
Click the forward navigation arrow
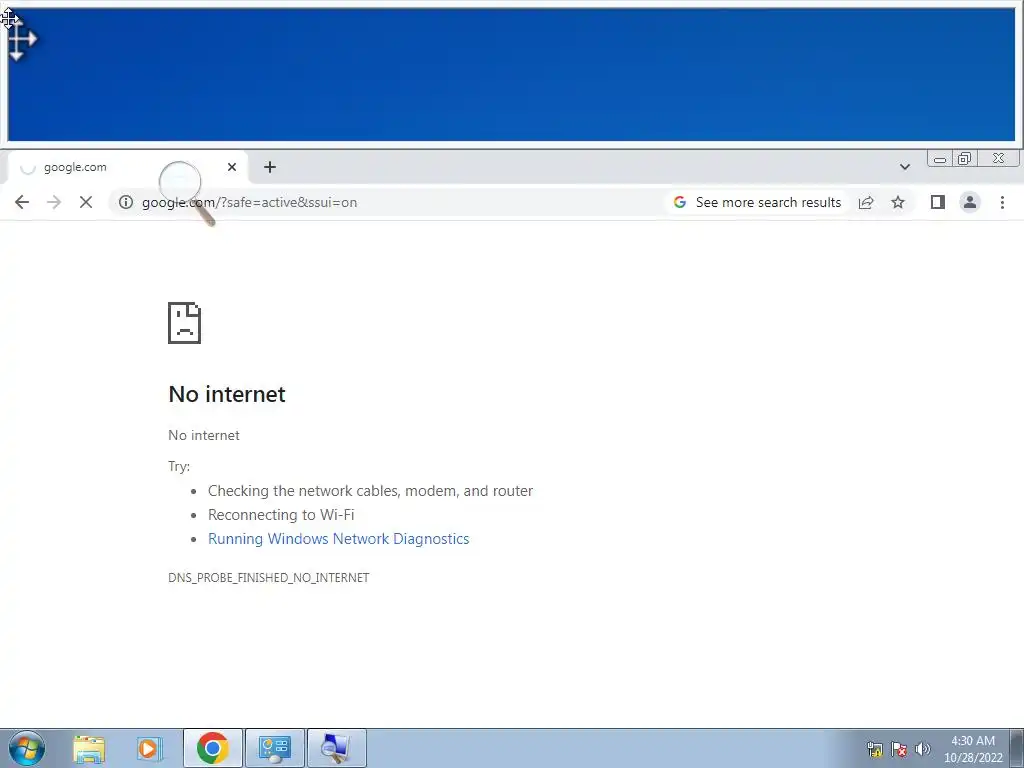(54, 202)
